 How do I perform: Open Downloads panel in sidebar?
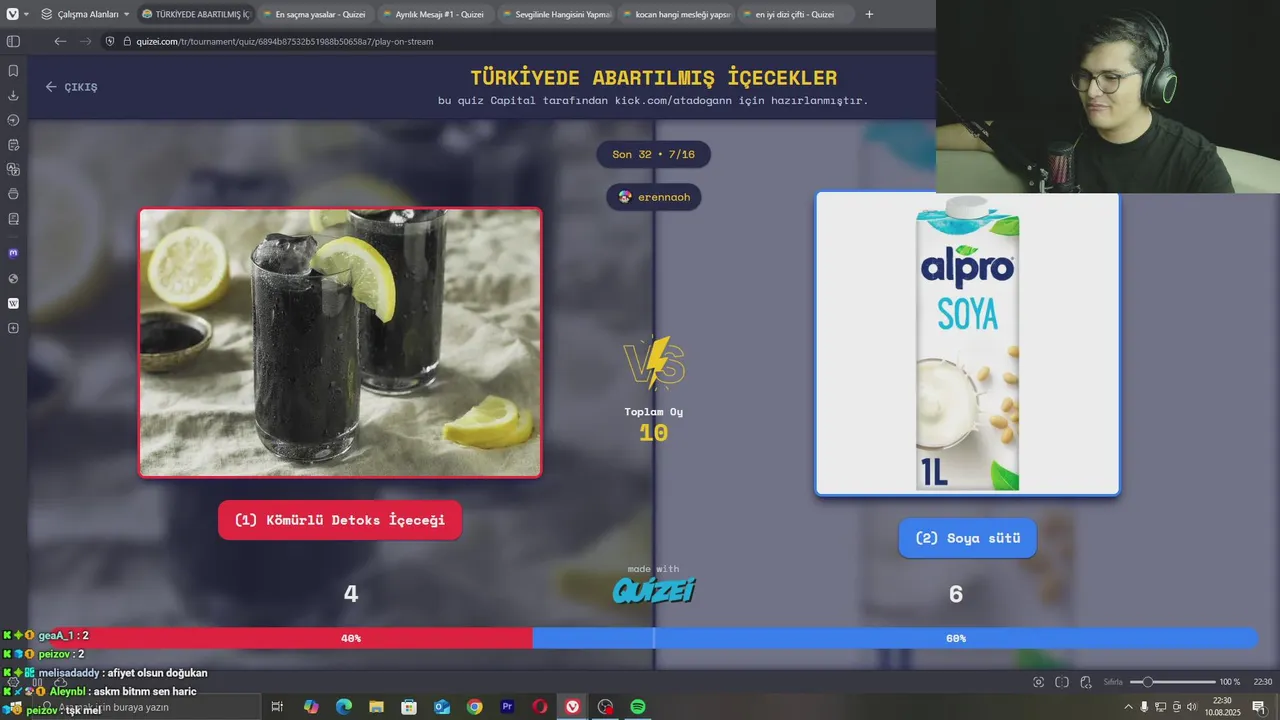[x=13, y=95]
